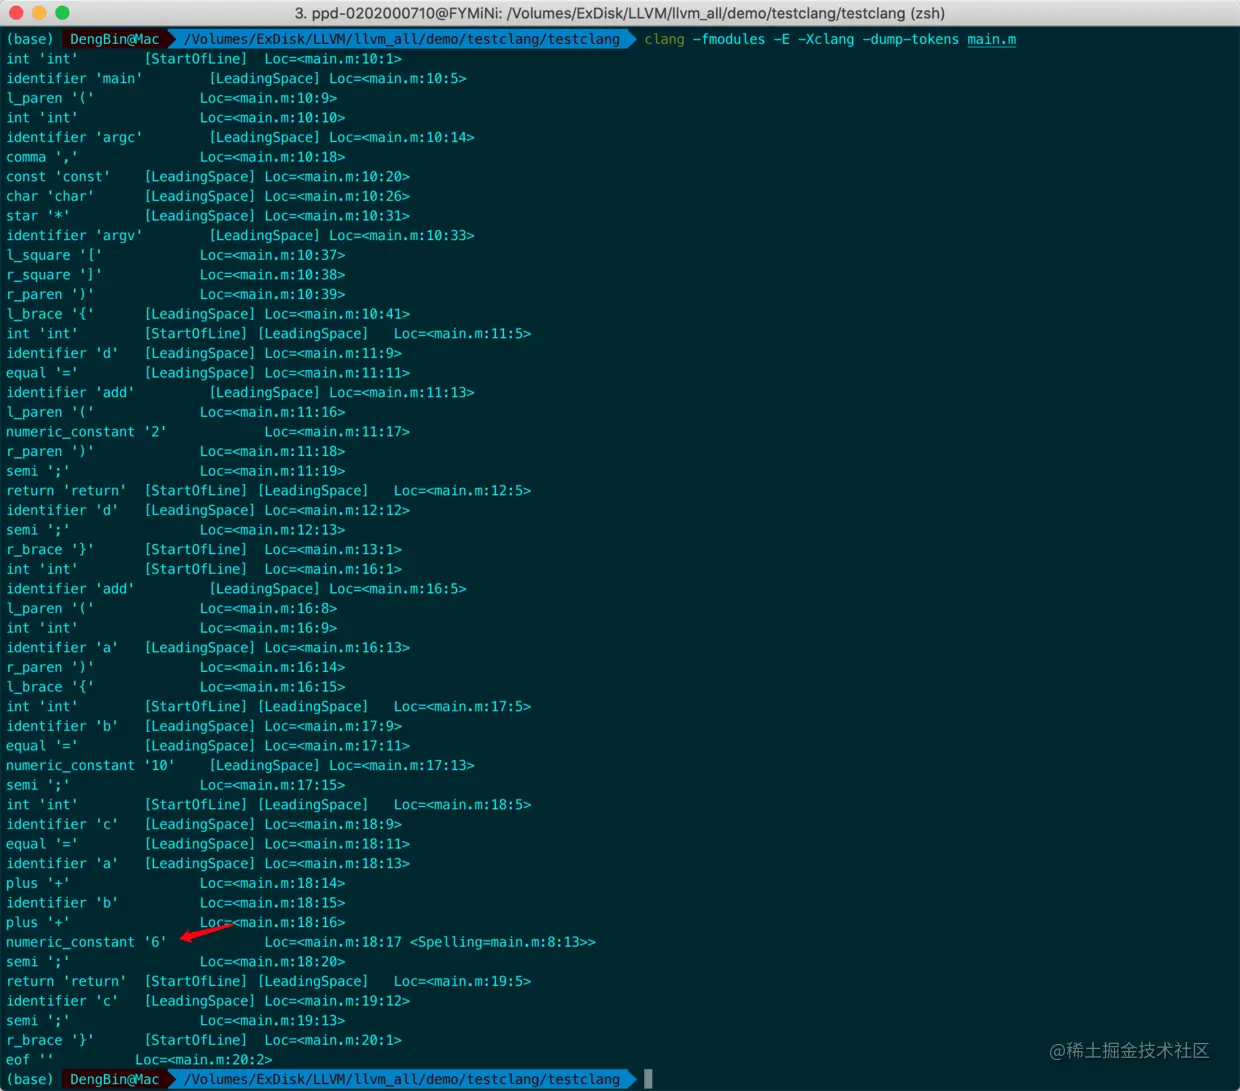
Task: Click the identifier 'a' line at Loc 18:13
Action: [x=208, y=863]
